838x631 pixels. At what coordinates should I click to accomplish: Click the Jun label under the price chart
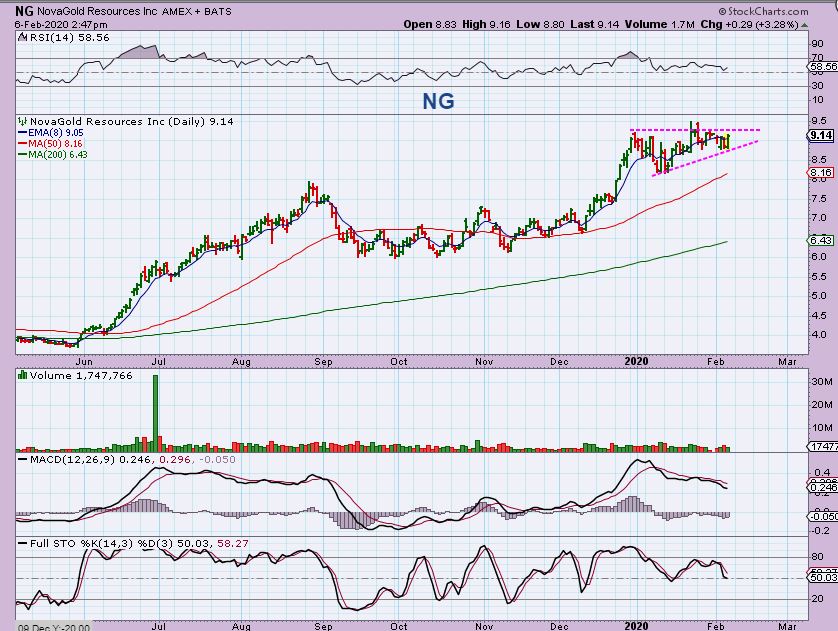(x=84, y=362)
